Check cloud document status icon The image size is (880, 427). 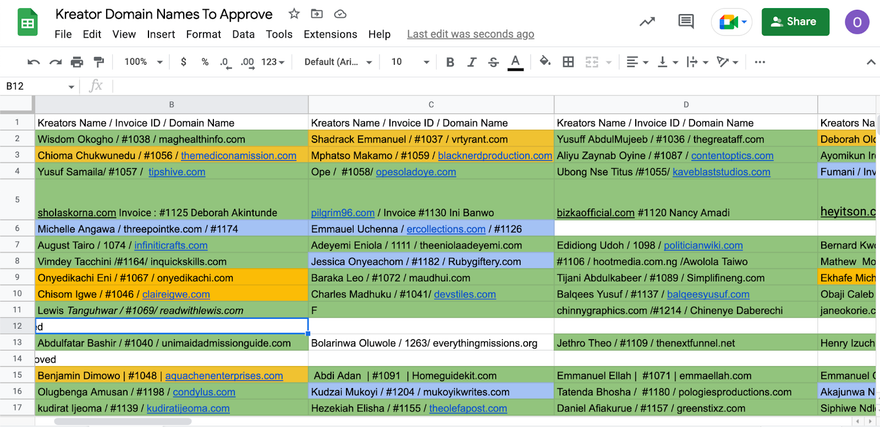[x=340, y=14]
